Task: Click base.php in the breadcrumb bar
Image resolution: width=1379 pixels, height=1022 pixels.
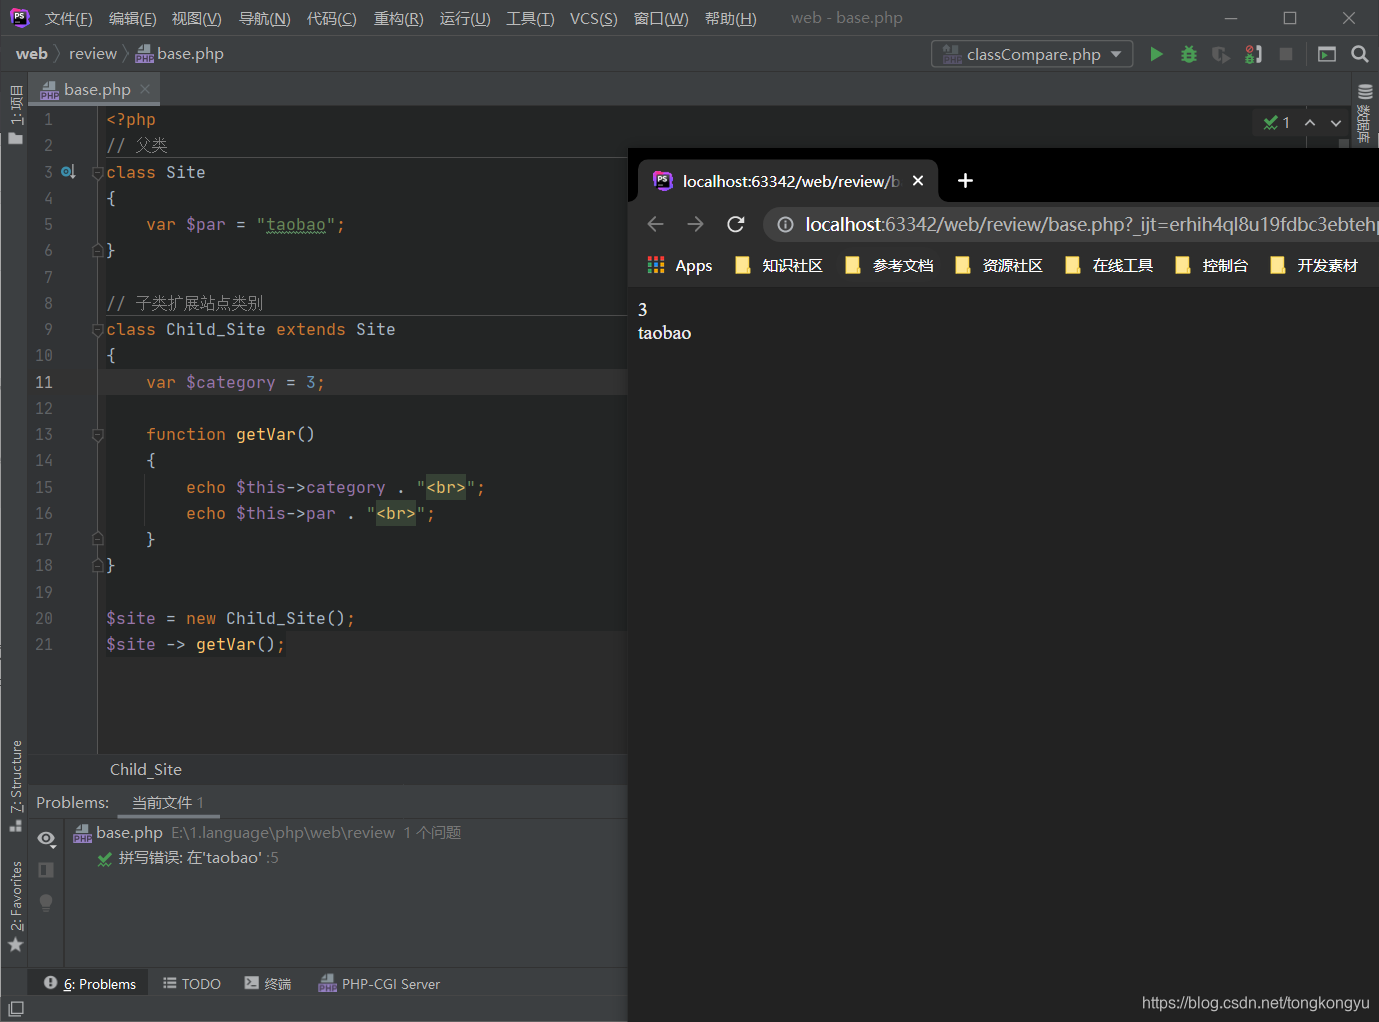Action: [180, 54]
